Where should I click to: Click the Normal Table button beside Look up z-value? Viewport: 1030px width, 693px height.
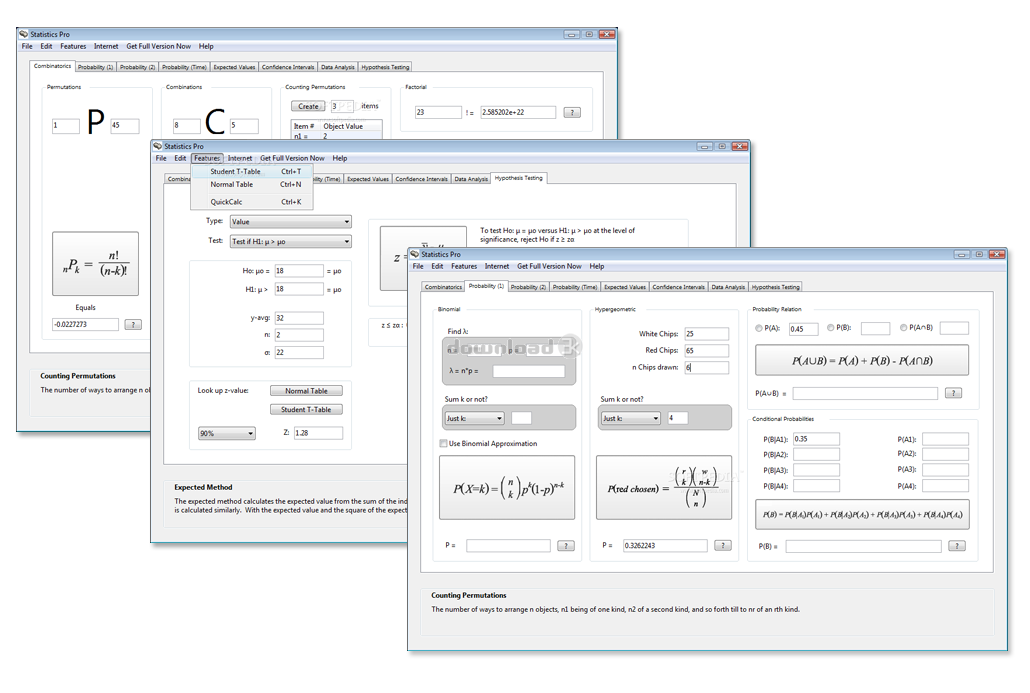[x=306, y=391]
